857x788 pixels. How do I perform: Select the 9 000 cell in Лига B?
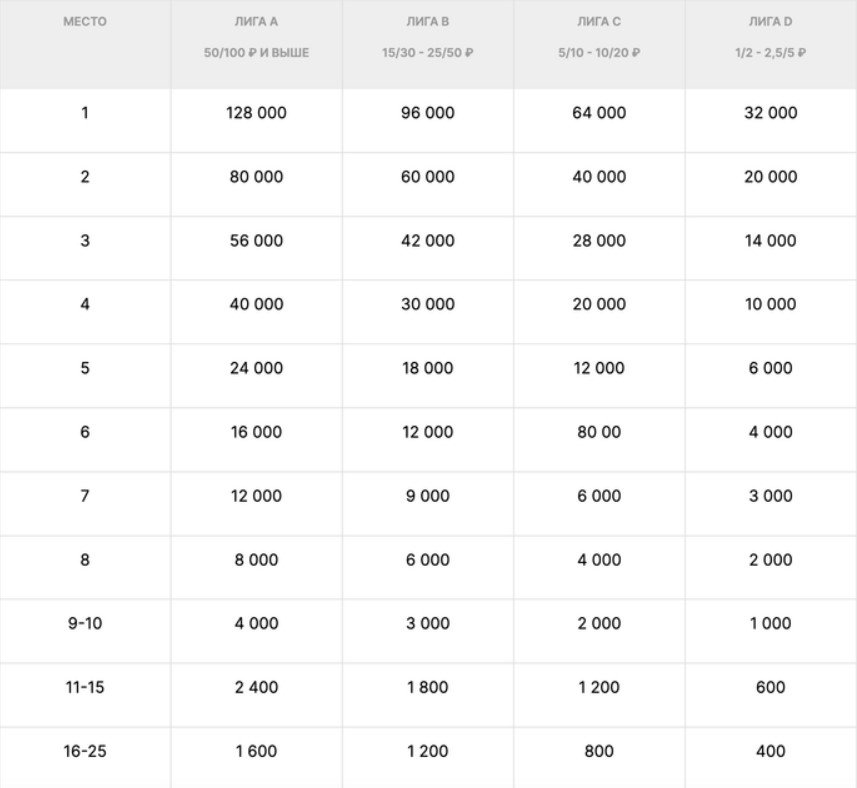click(x=428, y=496)
